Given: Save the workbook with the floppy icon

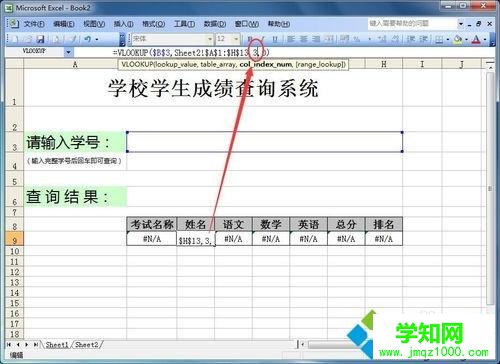Looking at the screenshot, I should click(41, 39).
